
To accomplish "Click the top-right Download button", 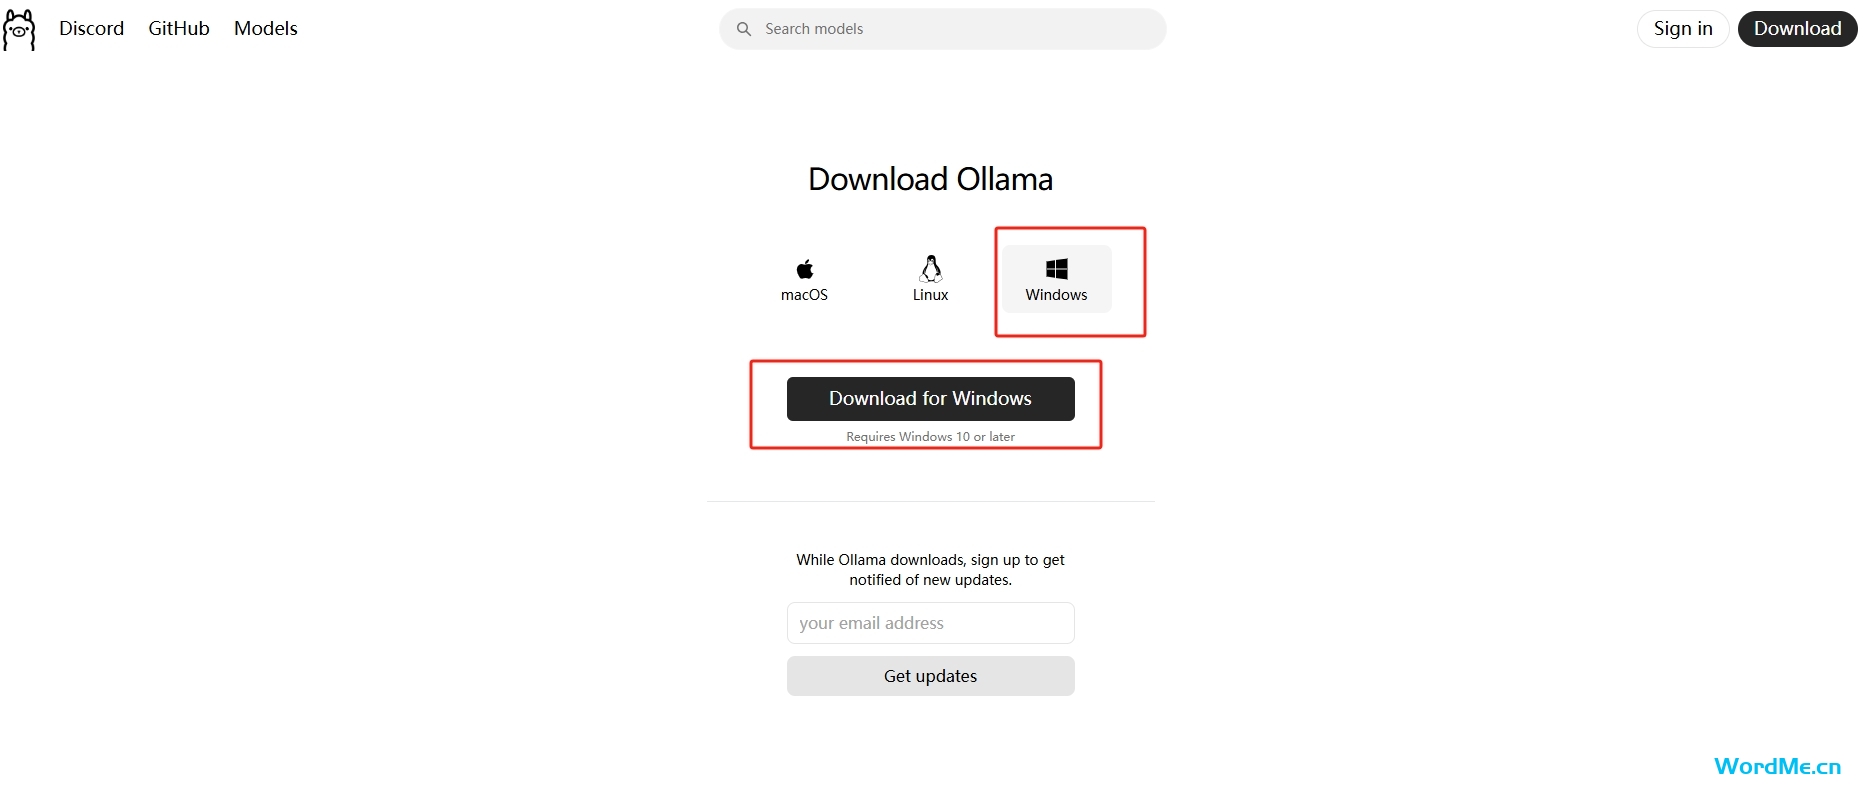I will [1797, 29].
